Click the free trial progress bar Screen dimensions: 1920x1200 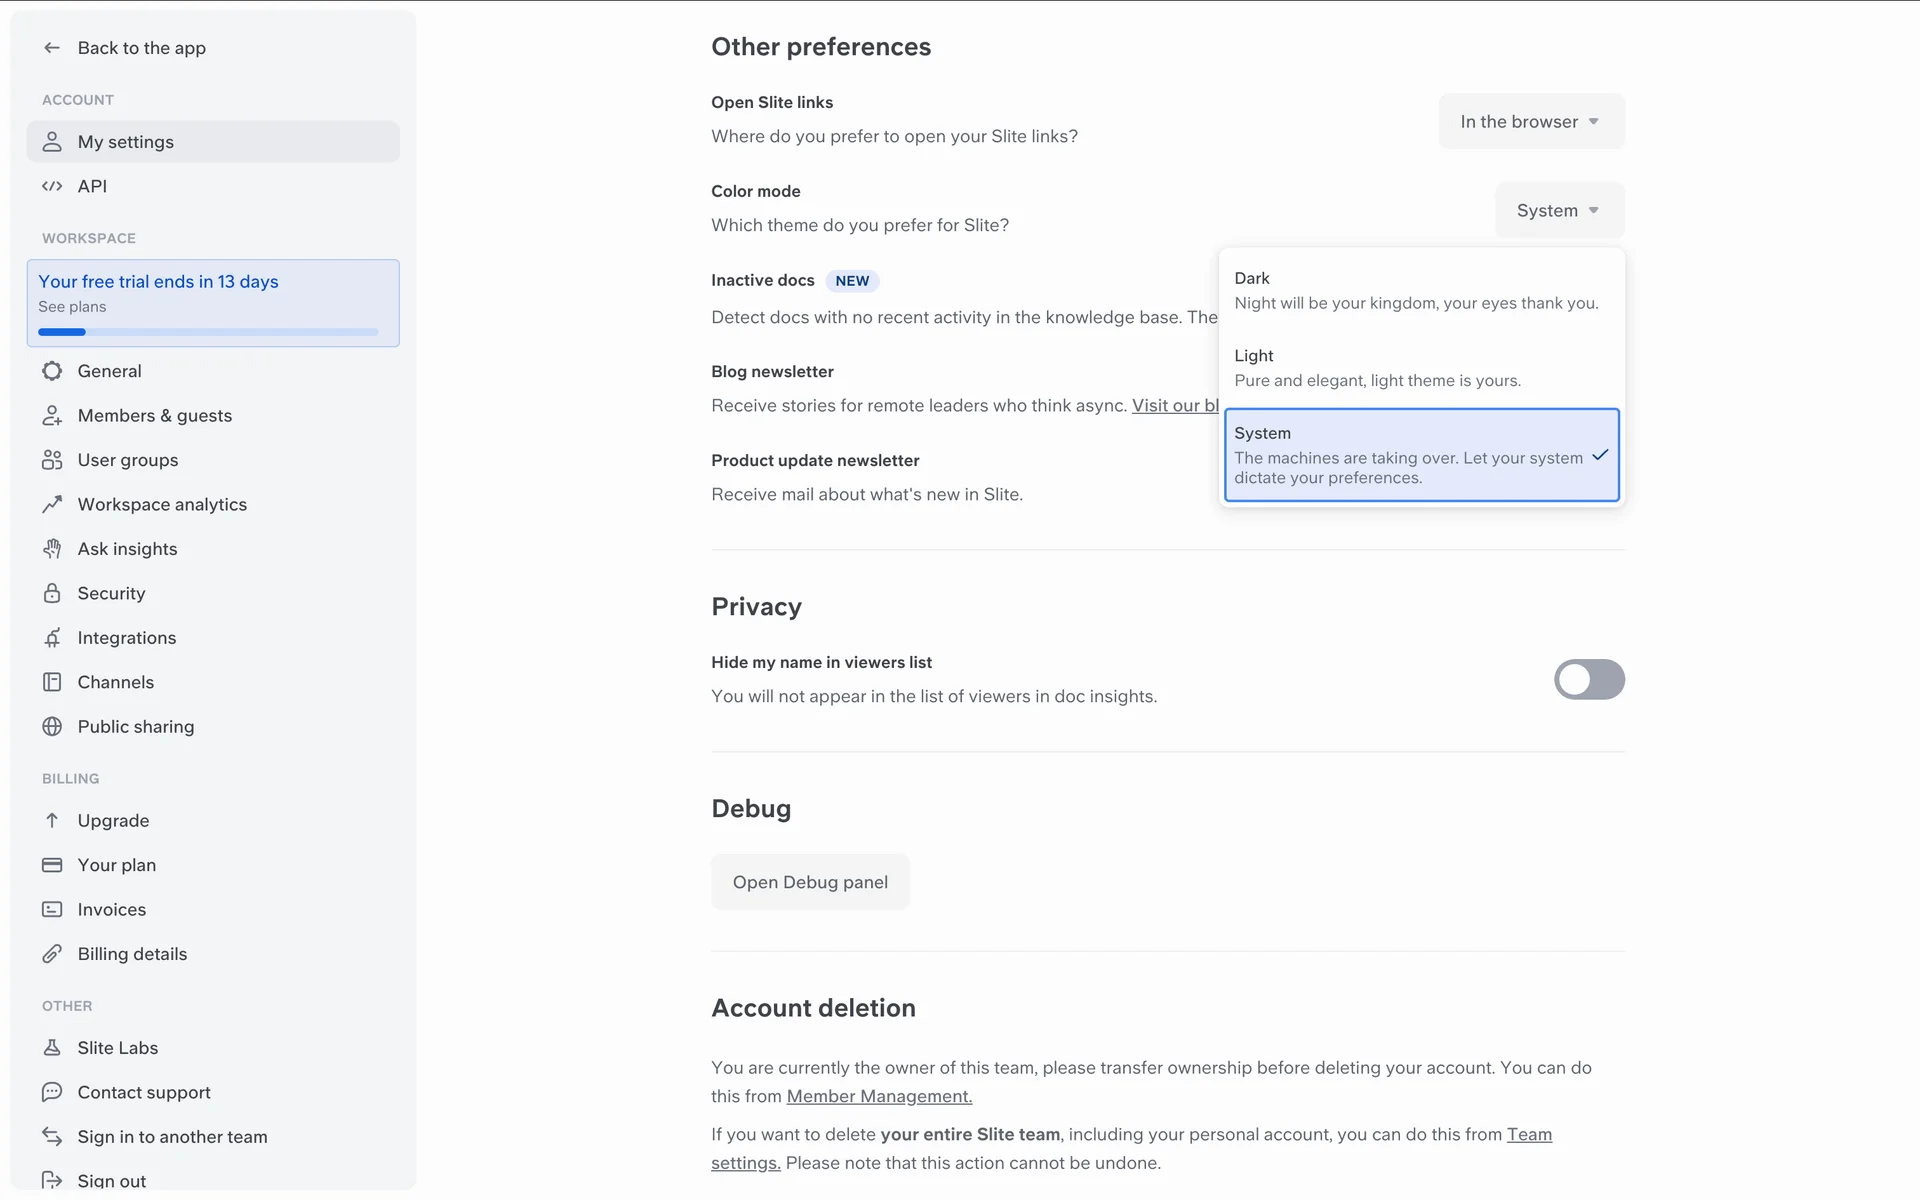click(208, 332)
